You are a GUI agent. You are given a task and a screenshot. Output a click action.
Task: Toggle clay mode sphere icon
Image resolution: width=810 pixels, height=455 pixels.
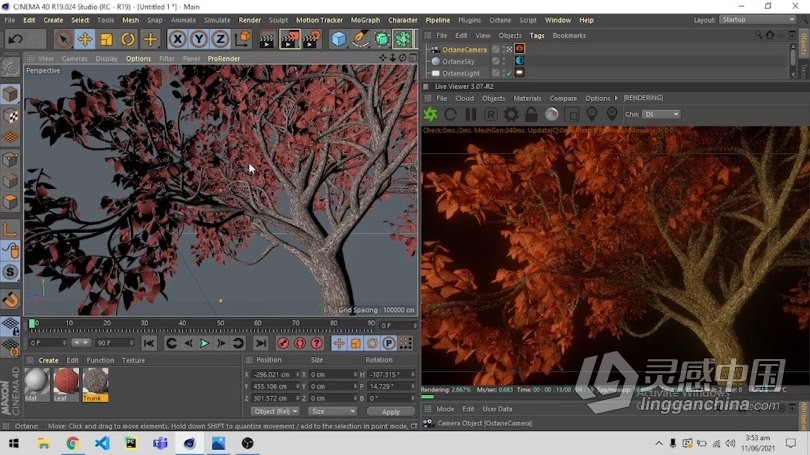[x=552, y=114]
